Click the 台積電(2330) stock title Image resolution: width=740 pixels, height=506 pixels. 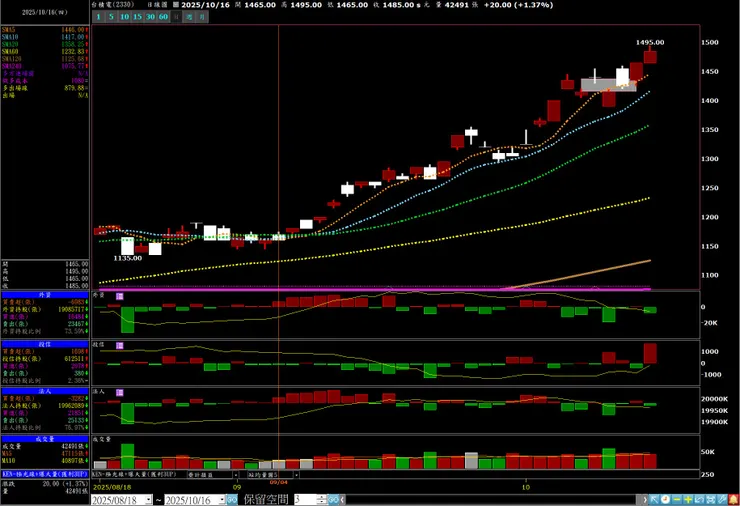point(113,5)
